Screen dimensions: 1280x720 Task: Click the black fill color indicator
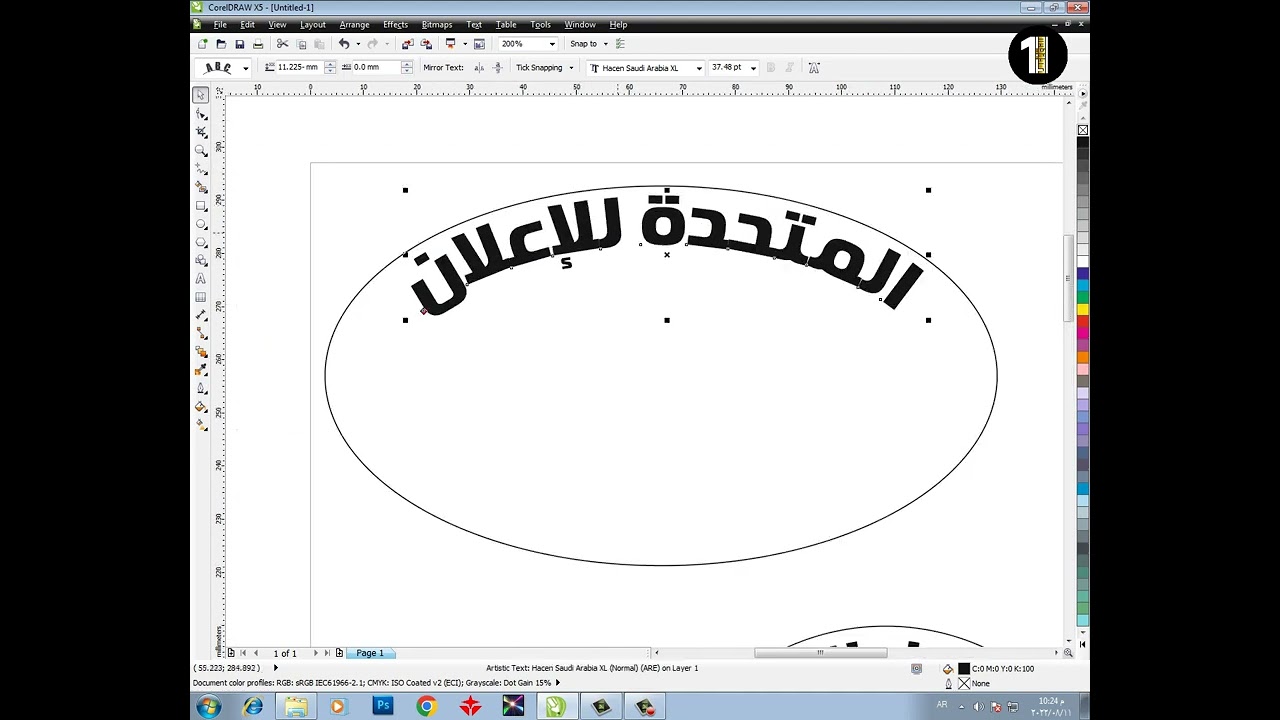click(964, 668)
